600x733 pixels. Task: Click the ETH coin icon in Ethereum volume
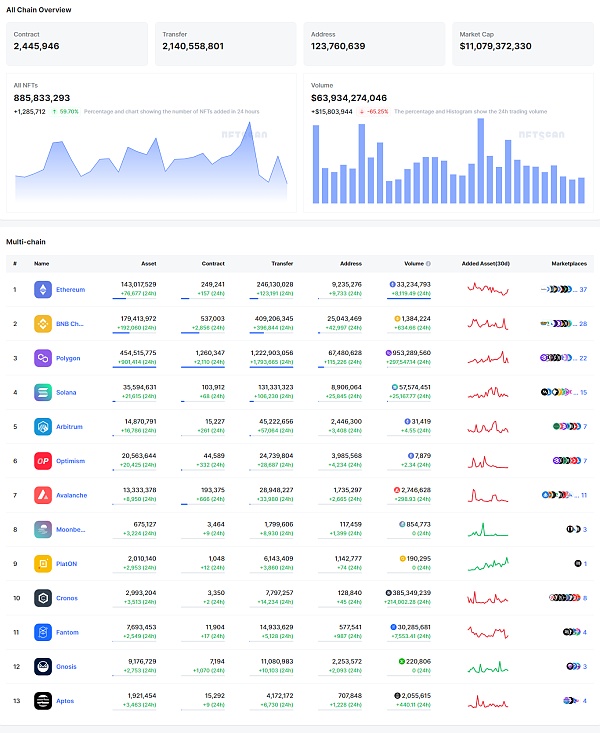[x=392, y=284]
